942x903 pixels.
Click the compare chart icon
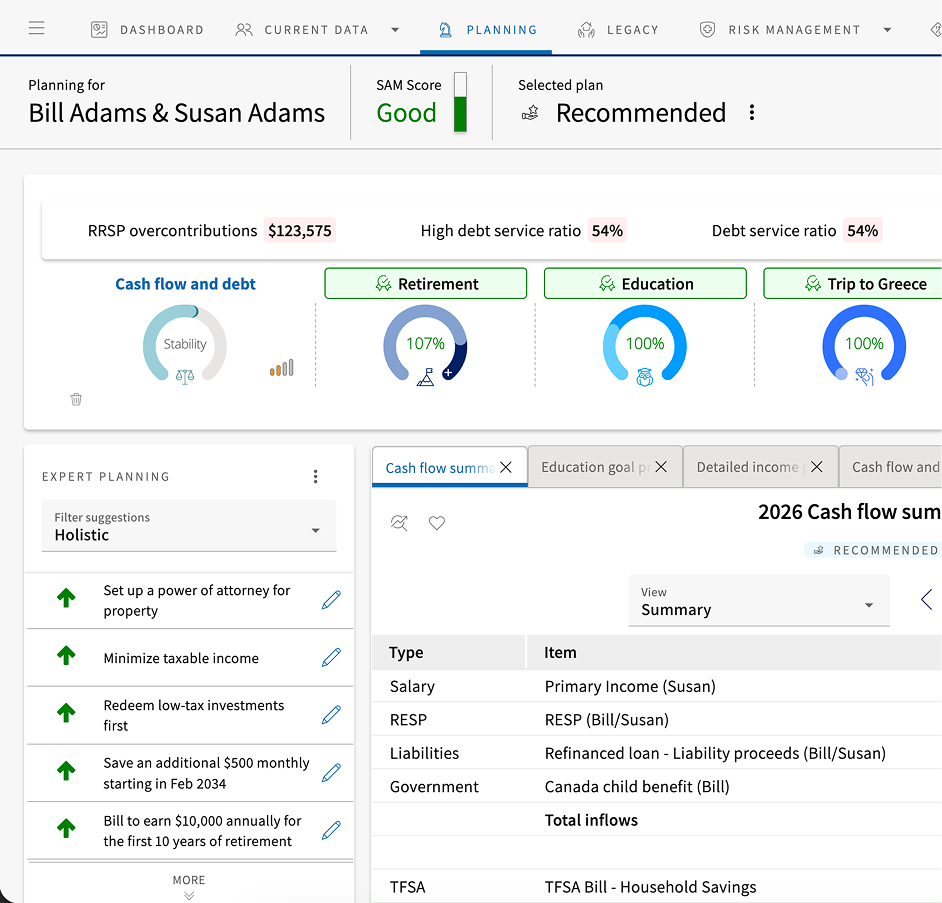[x=399, y=523]
